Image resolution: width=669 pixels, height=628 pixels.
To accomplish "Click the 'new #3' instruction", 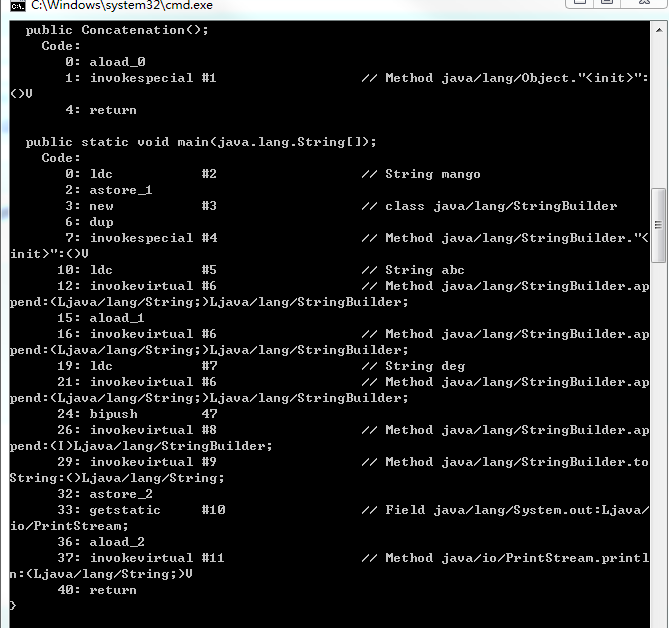I will [x=153, y=206].
